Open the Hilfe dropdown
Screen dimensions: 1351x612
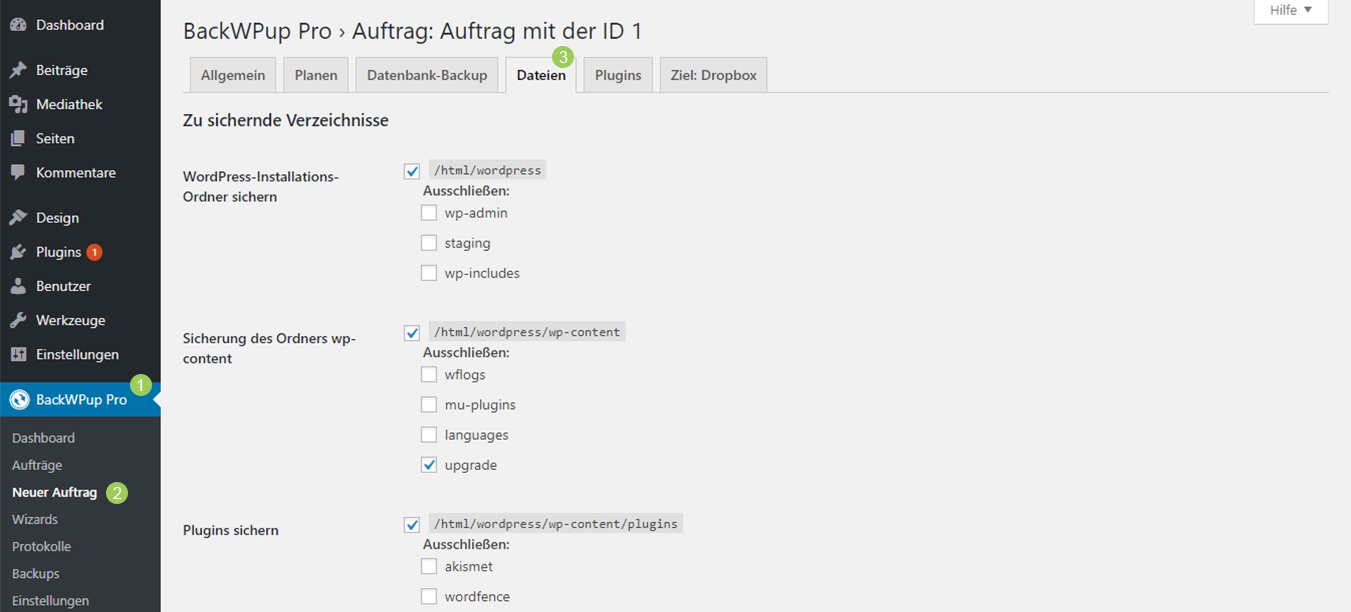click(x=1290, y=10)
